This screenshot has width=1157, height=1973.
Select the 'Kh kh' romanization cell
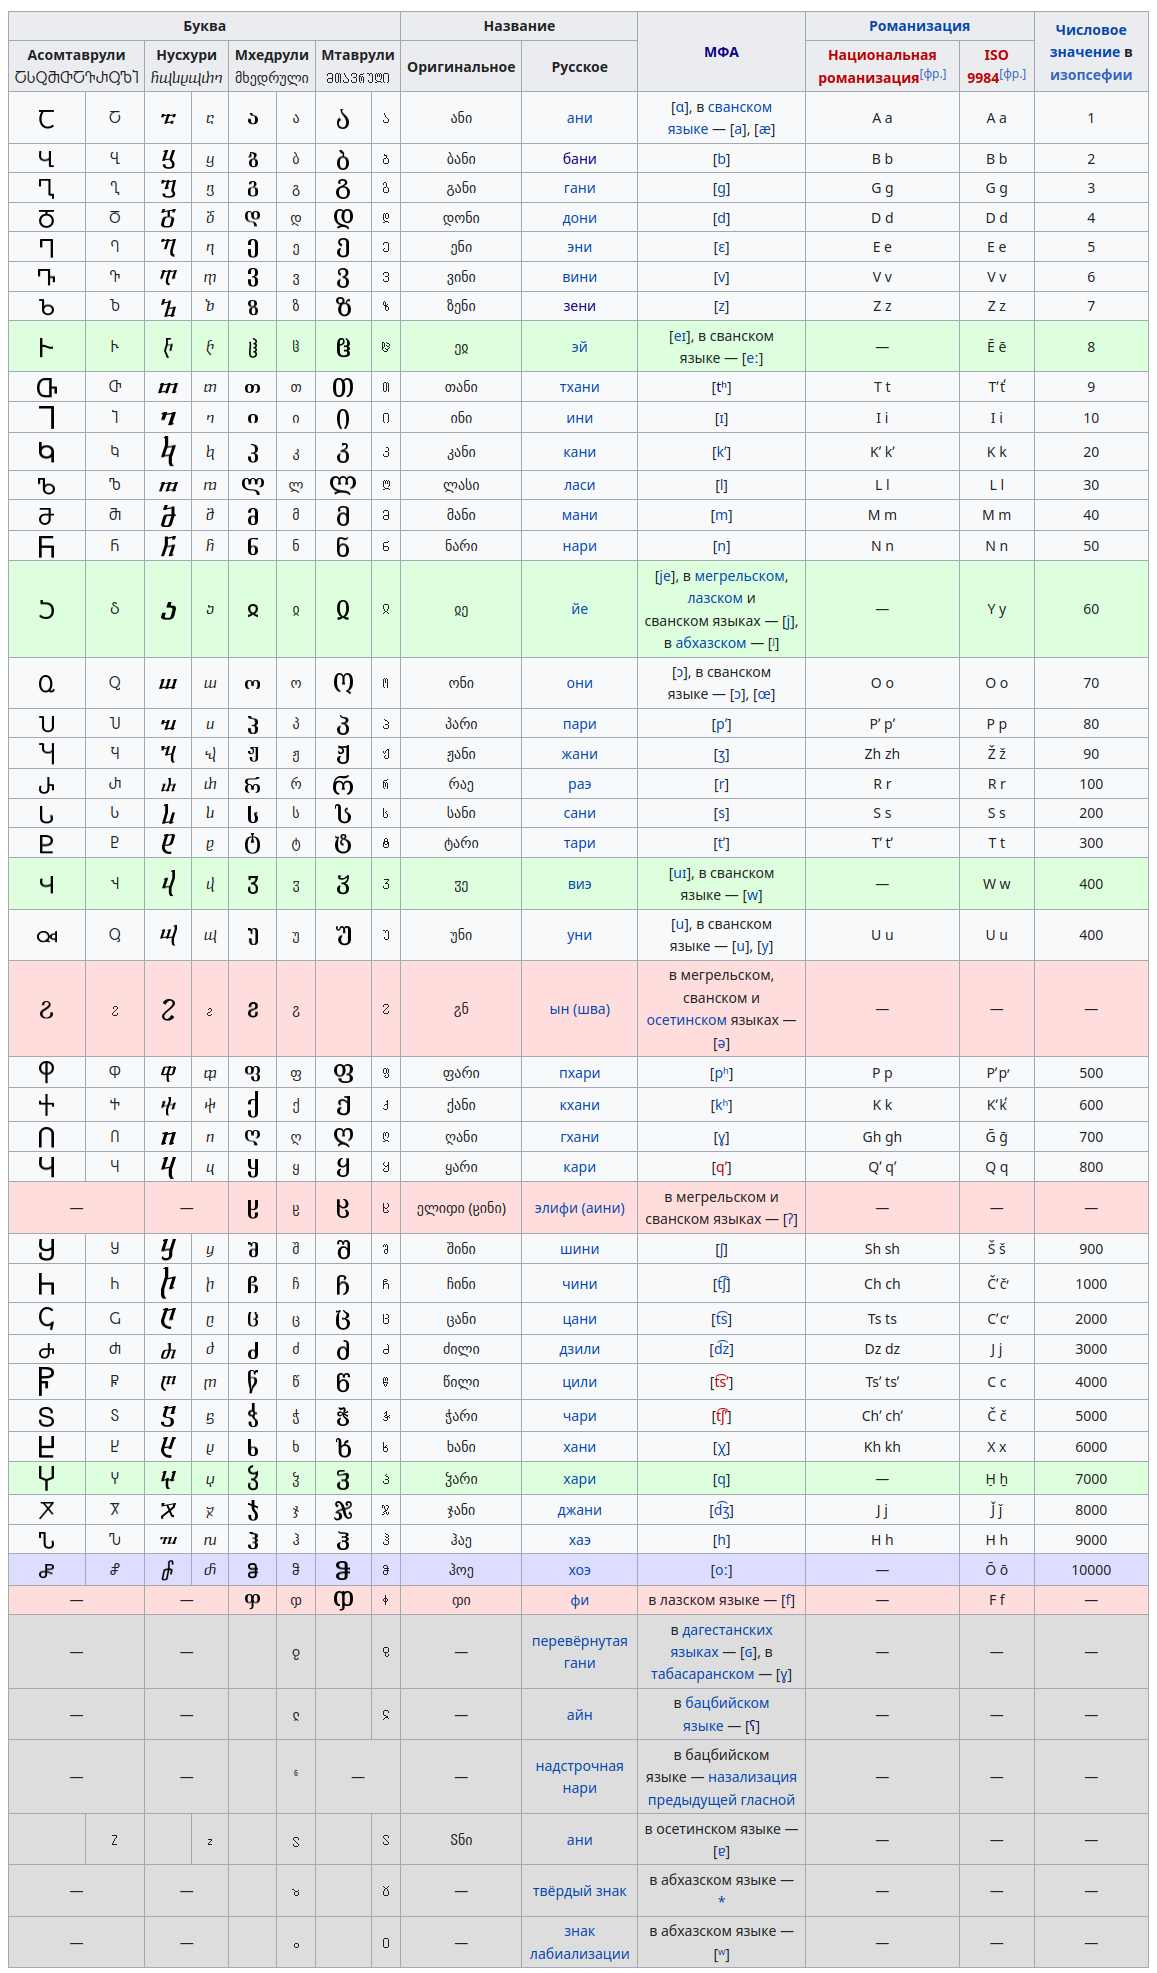pyautogui.click(x=882, y=1447)
